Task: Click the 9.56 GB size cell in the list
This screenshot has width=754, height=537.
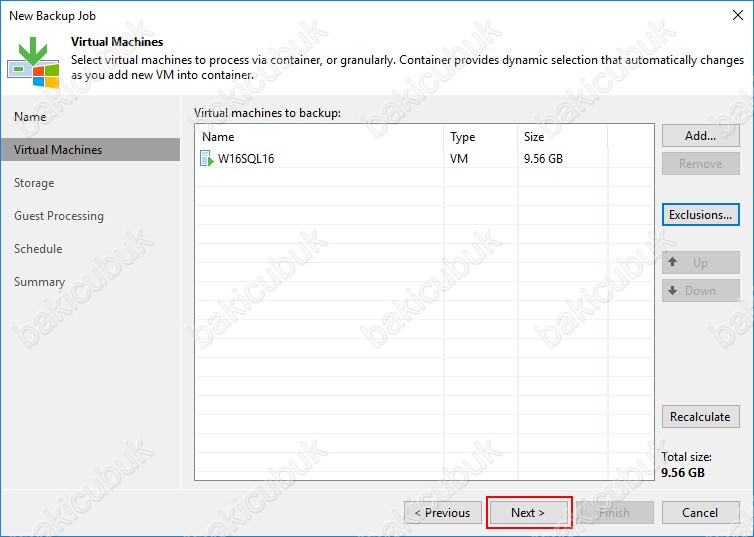Action: pyautogui.click(x=543, y=159)
